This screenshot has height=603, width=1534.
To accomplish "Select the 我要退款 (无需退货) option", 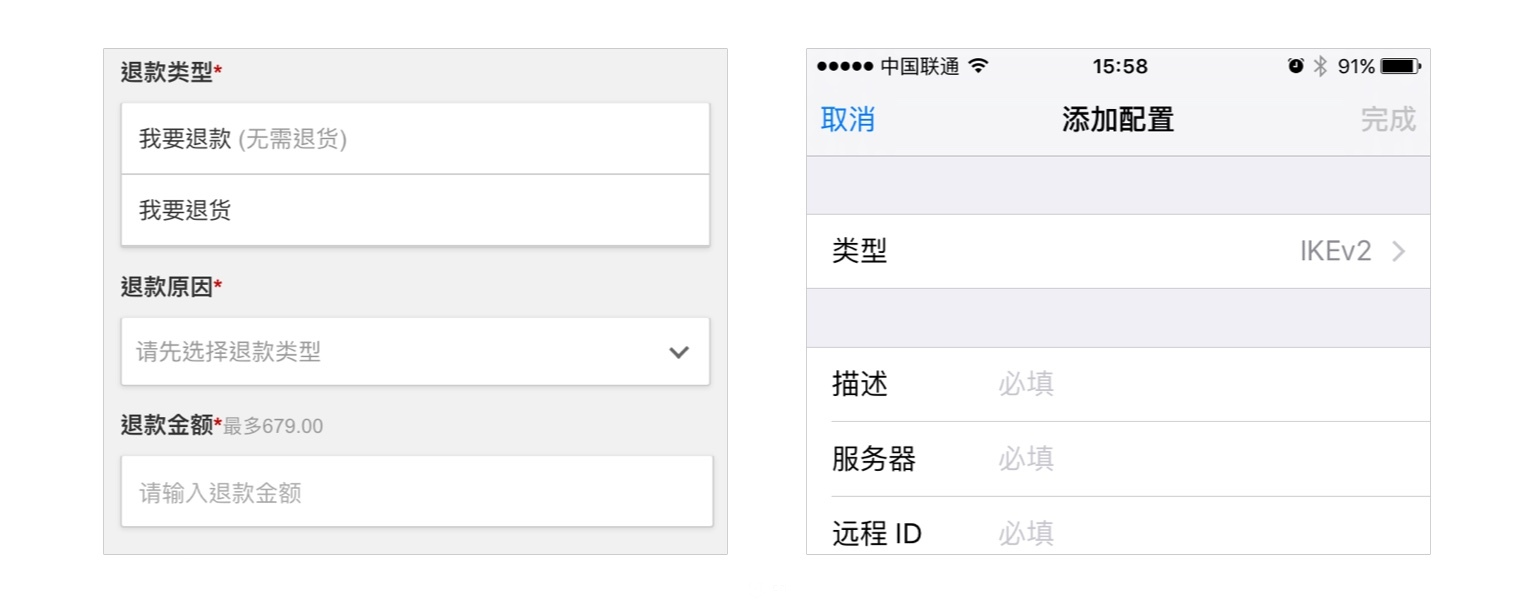I will [x=416, y=139].
